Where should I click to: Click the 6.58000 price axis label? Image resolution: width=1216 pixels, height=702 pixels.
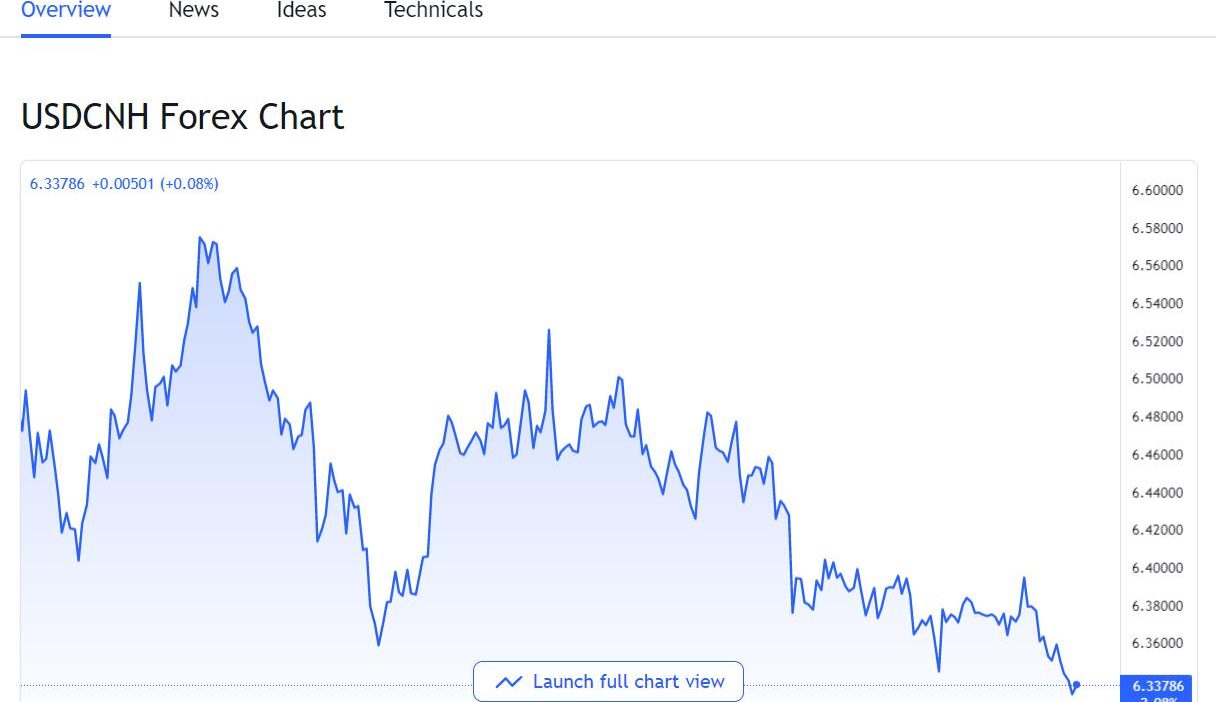1158,228
